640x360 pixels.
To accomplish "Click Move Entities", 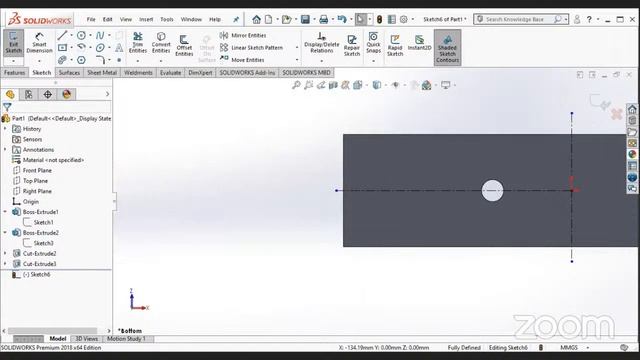I will tap(242, 60).
